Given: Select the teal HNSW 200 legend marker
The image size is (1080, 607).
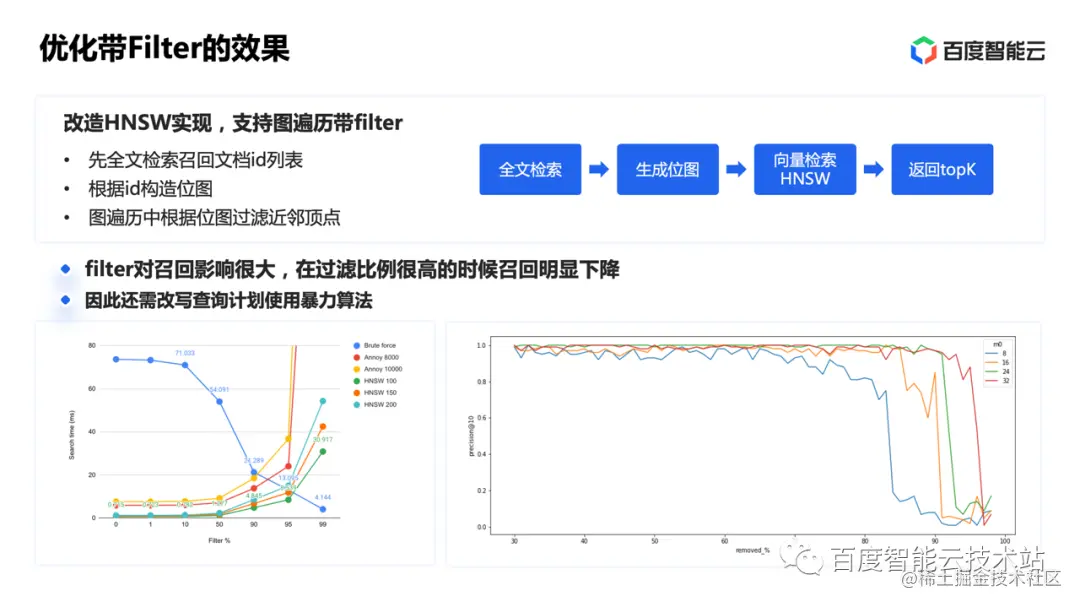Looking at the screenshot, I should coord(356,404).
